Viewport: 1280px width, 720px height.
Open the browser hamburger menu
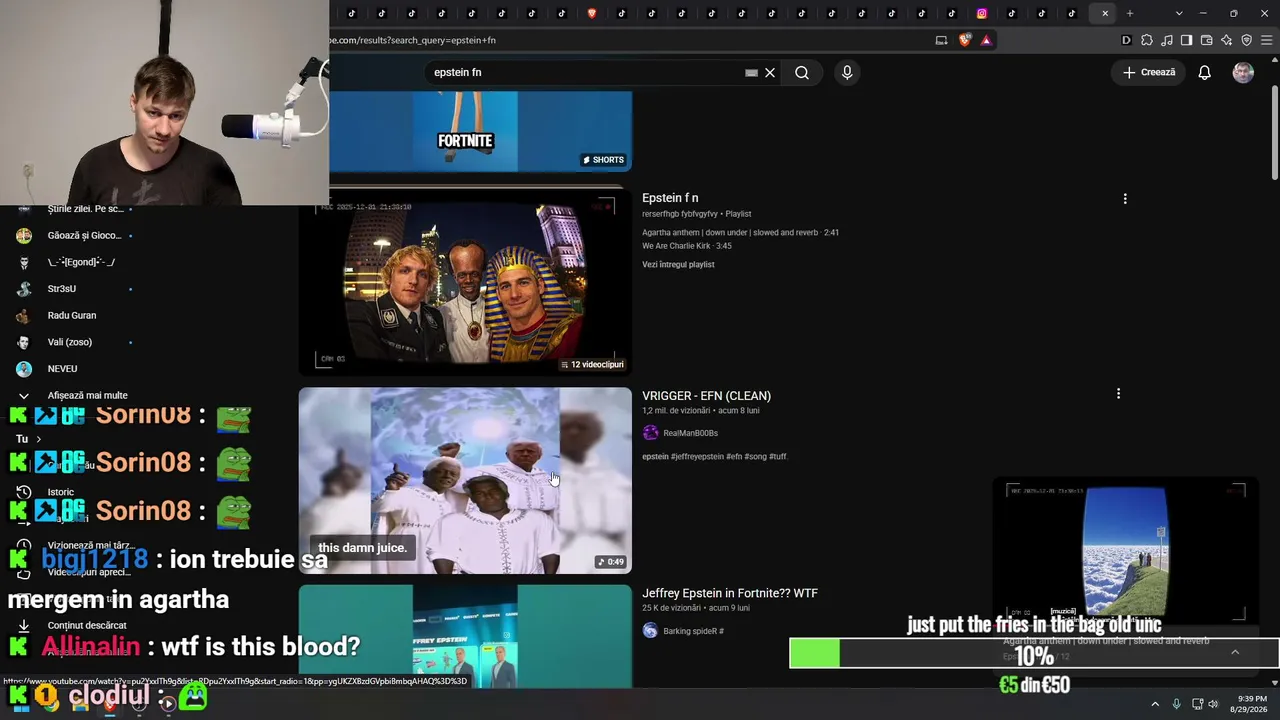point(1267,40)
